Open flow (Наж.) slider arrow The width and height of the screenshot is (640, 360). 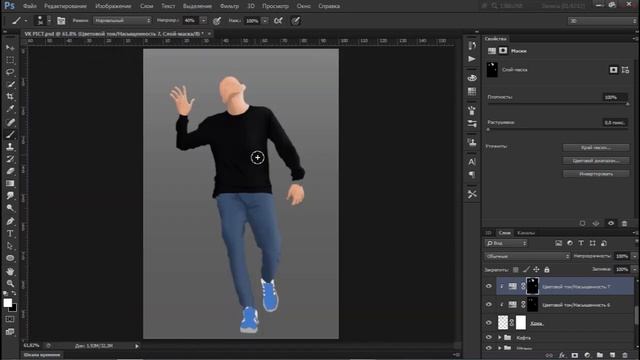[x=265, y=20]
